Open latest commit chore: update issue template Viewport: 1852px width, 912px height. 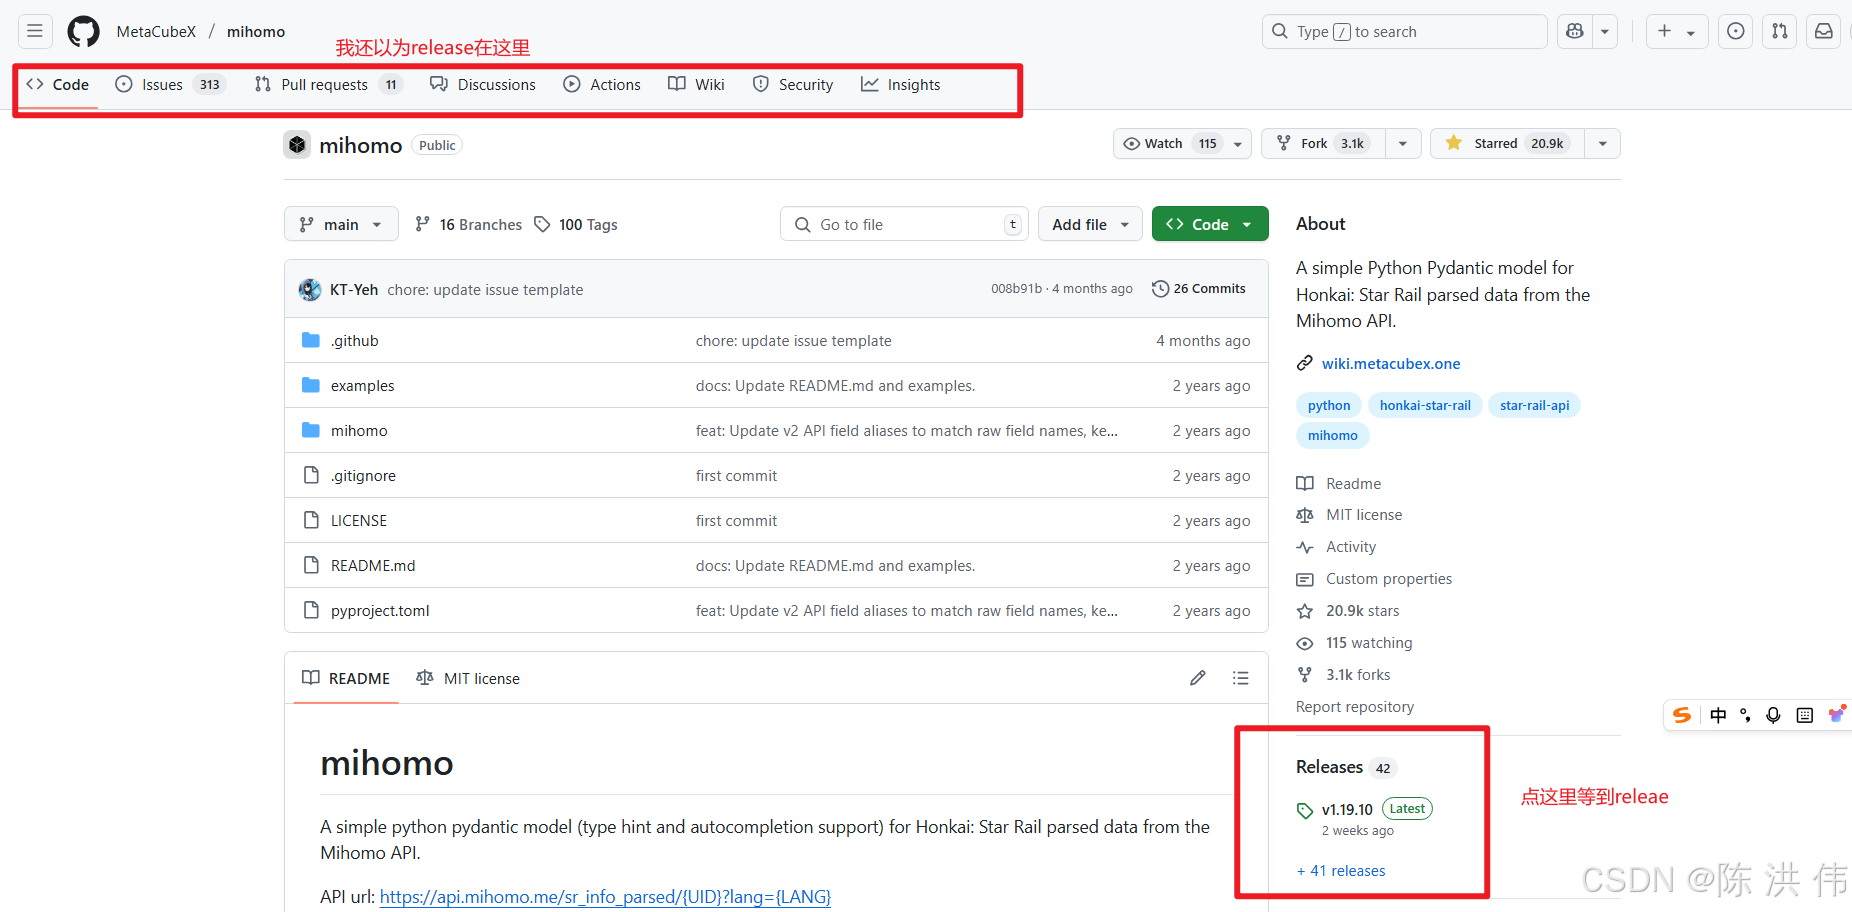pos(485,290)
